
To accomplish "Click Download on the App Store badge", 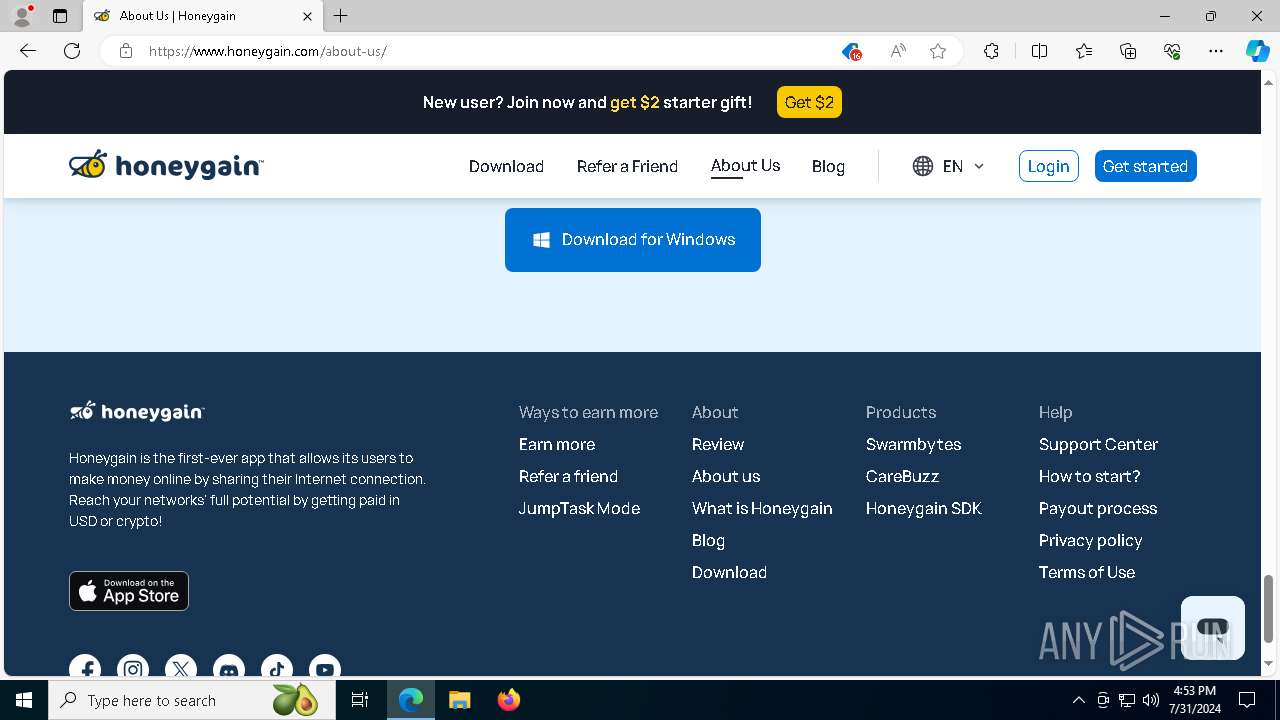I will tap(129, 590).
